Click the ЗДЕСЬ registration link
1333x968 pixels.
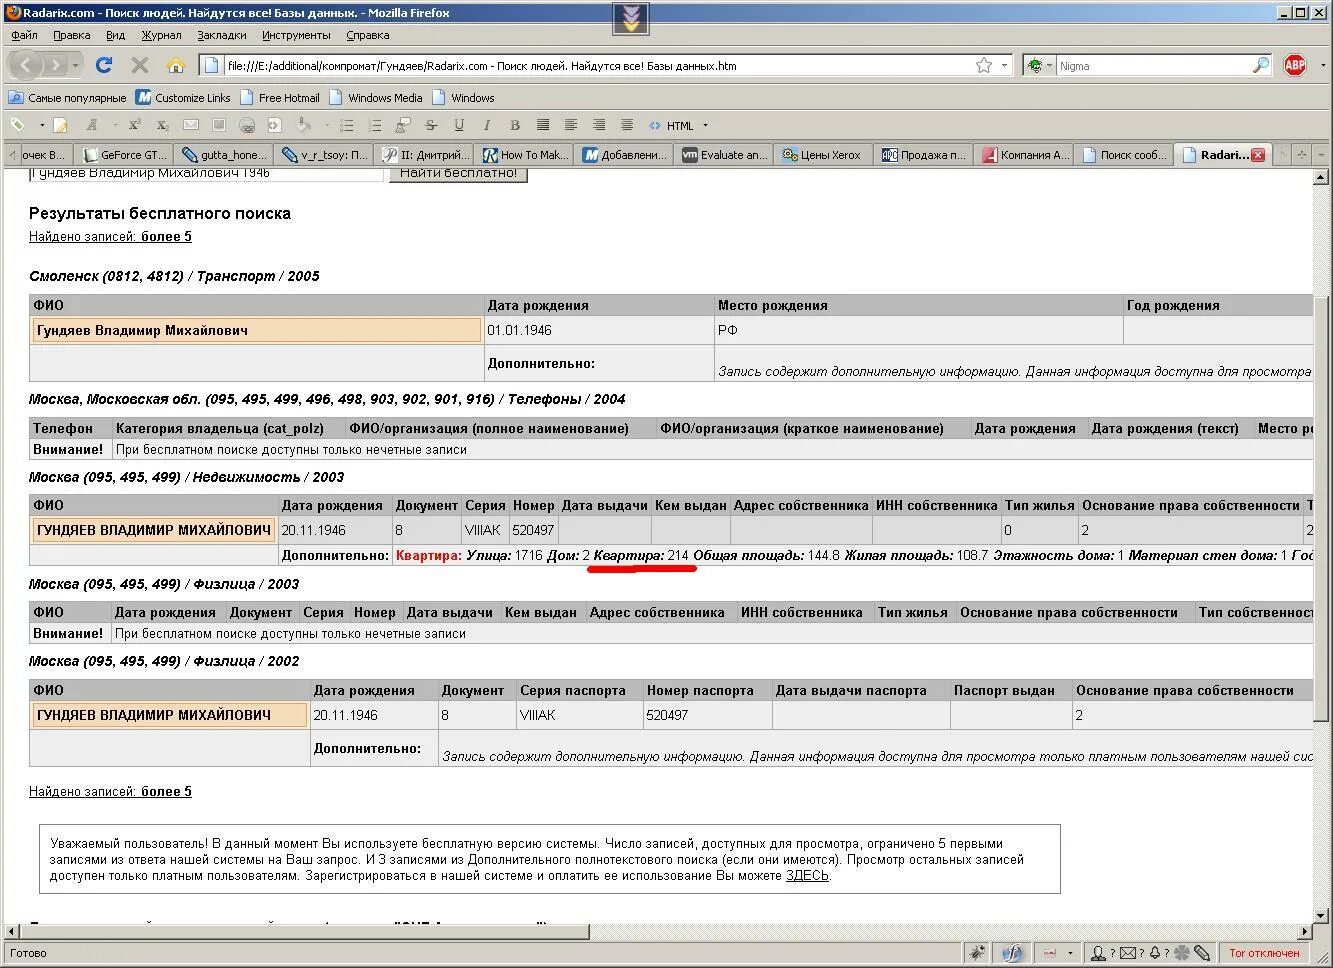(807, 876)
